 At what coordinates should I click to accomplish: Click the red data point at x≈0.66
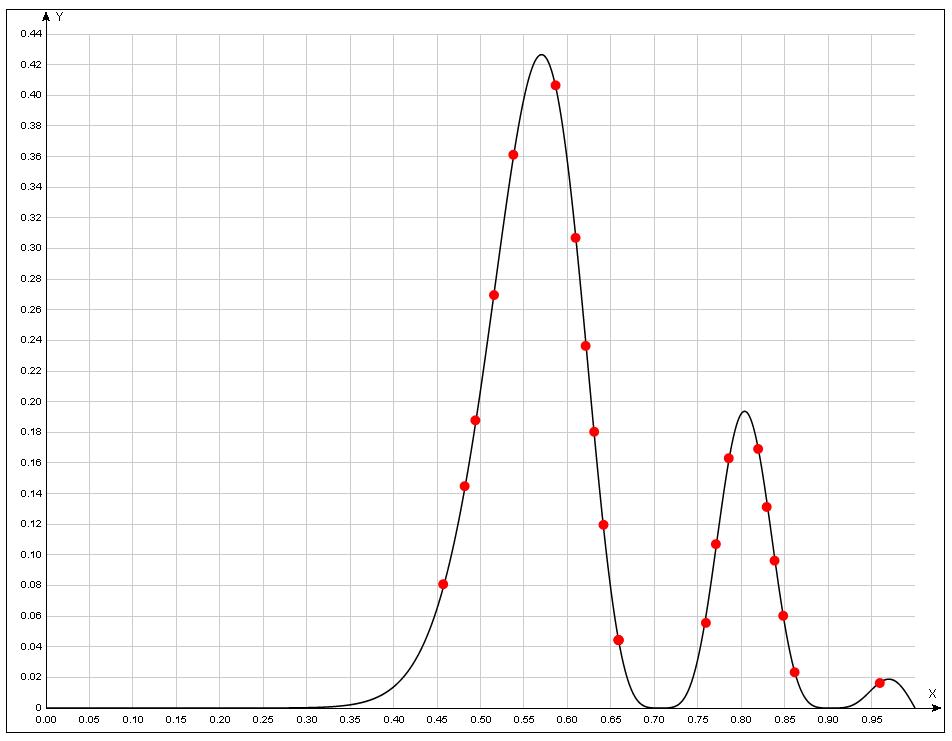[618, 640]
